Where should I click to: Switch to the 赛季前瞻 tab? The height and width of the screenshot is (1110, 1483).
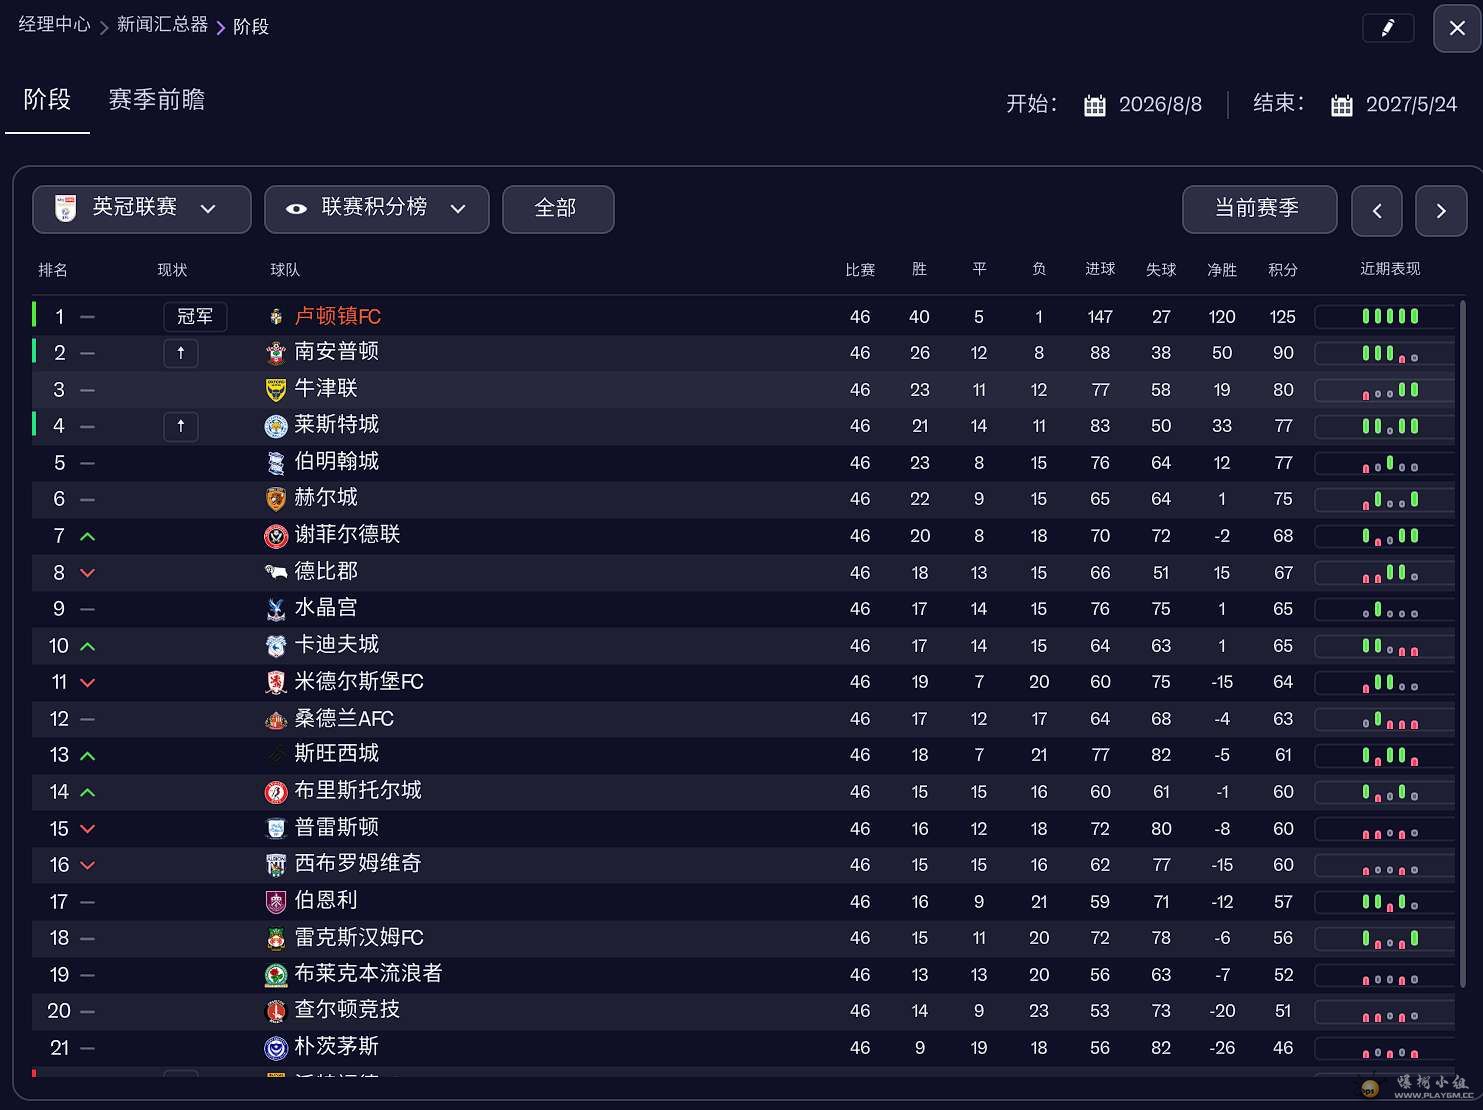coord(156,100)
